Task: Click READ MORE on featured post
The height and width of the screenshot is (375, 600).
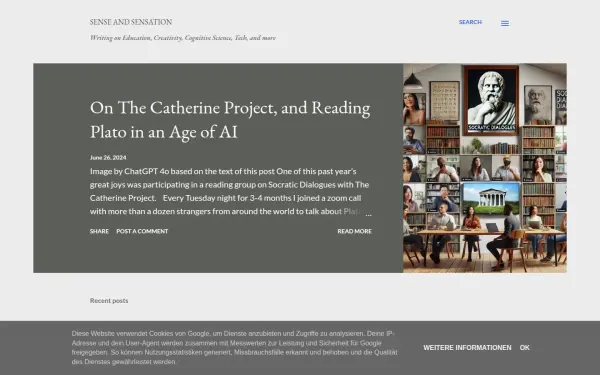Action: (354, 231)
